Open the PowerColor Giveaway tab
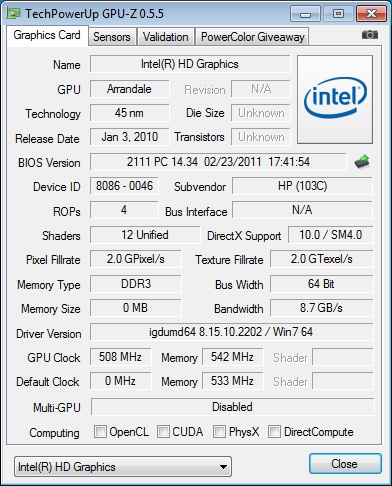392x486 pixels. 253,37
